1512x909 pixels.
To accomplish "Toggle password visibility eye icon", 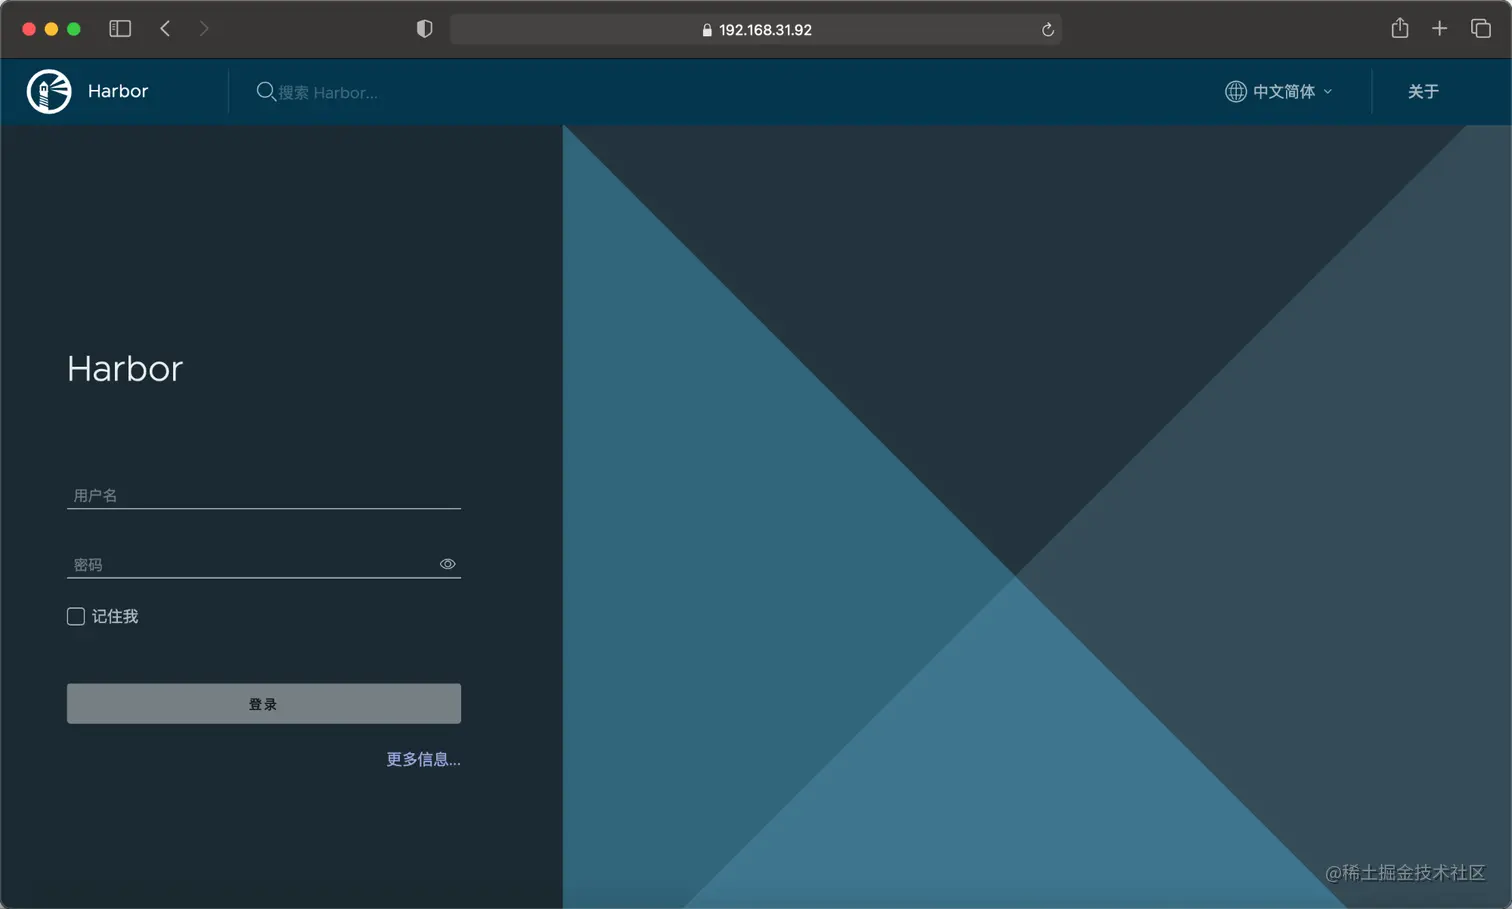I will [448, 564].
